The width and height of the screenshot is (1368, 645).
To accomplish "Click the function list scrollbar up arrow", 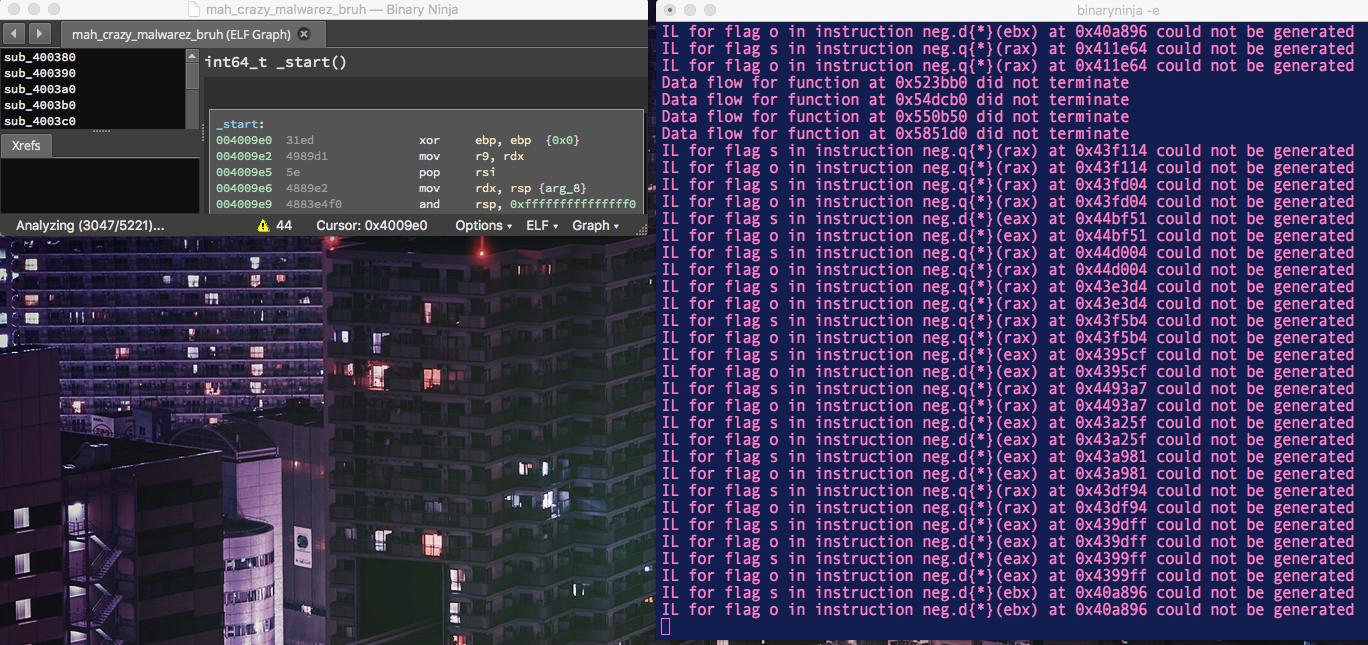I will pos(192,55).
